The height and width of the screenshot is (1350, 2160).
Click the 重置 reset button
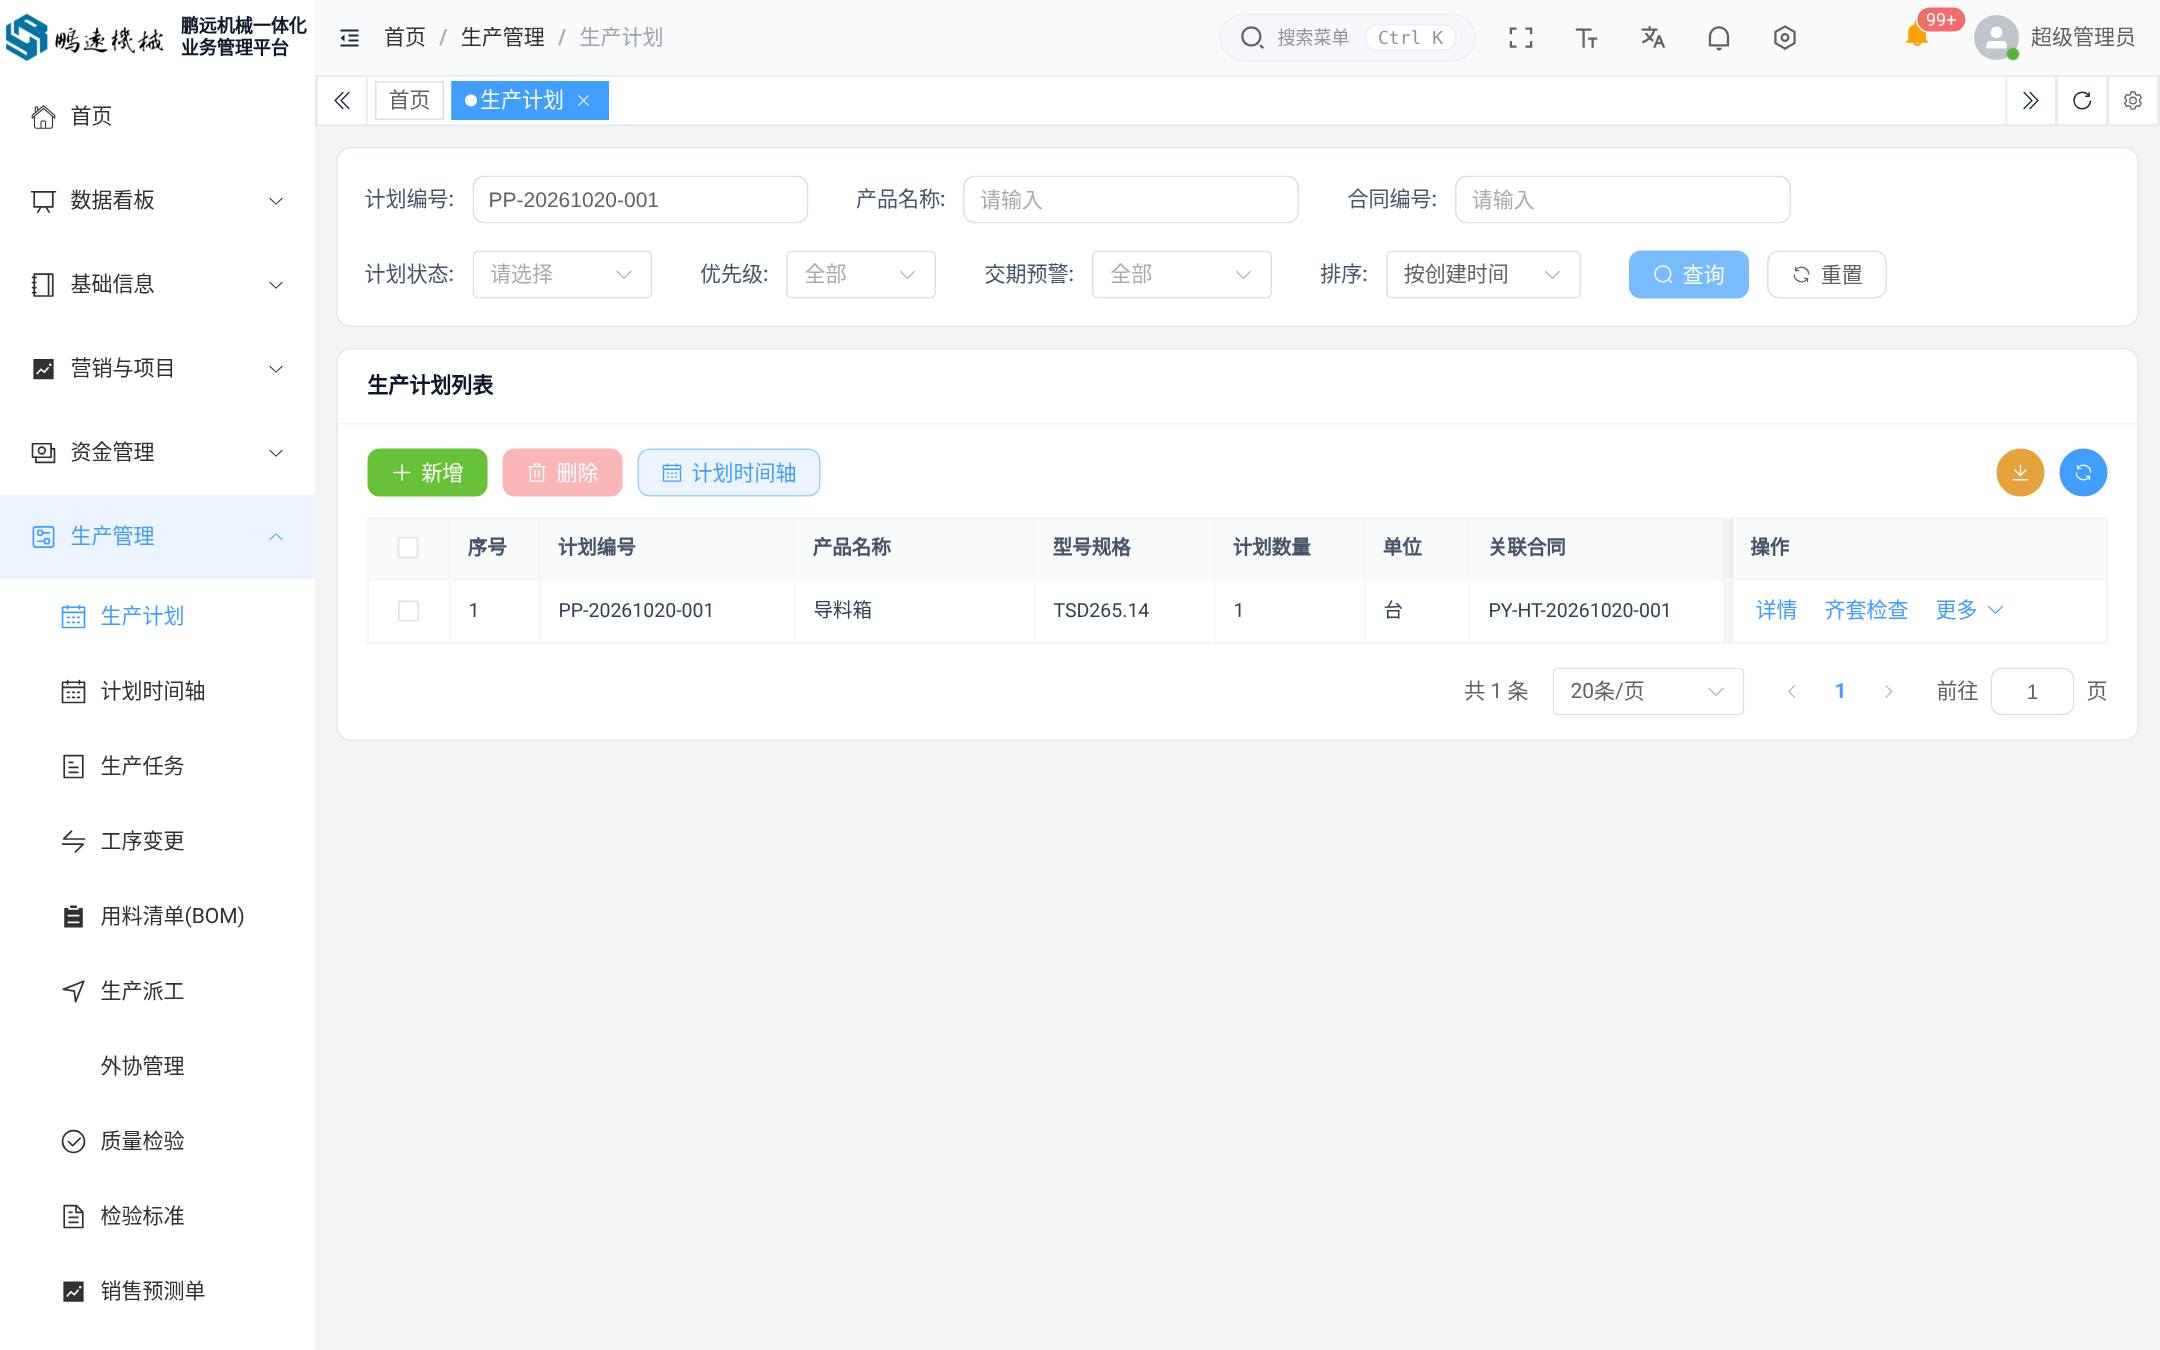pos(1826,274)
